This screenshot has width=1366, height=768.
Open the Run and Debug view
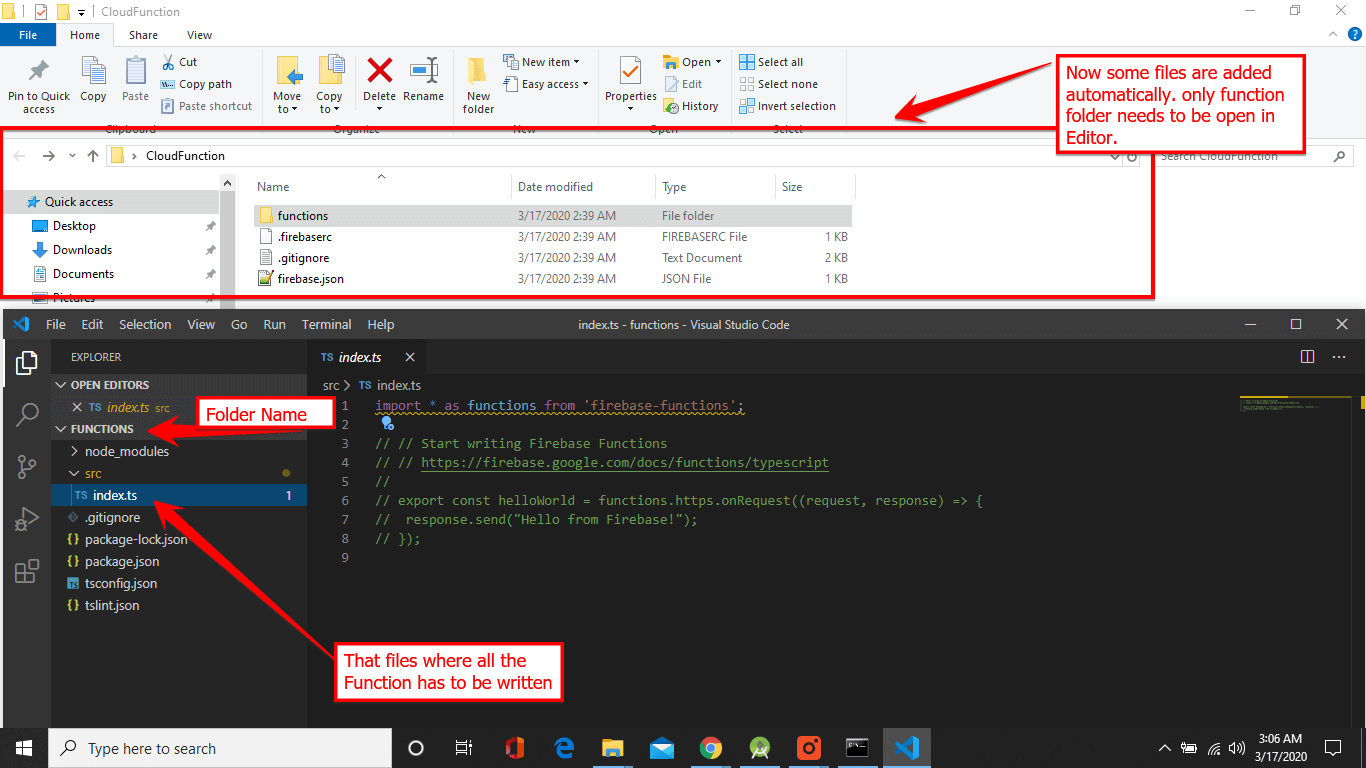(x=27, y=518)
